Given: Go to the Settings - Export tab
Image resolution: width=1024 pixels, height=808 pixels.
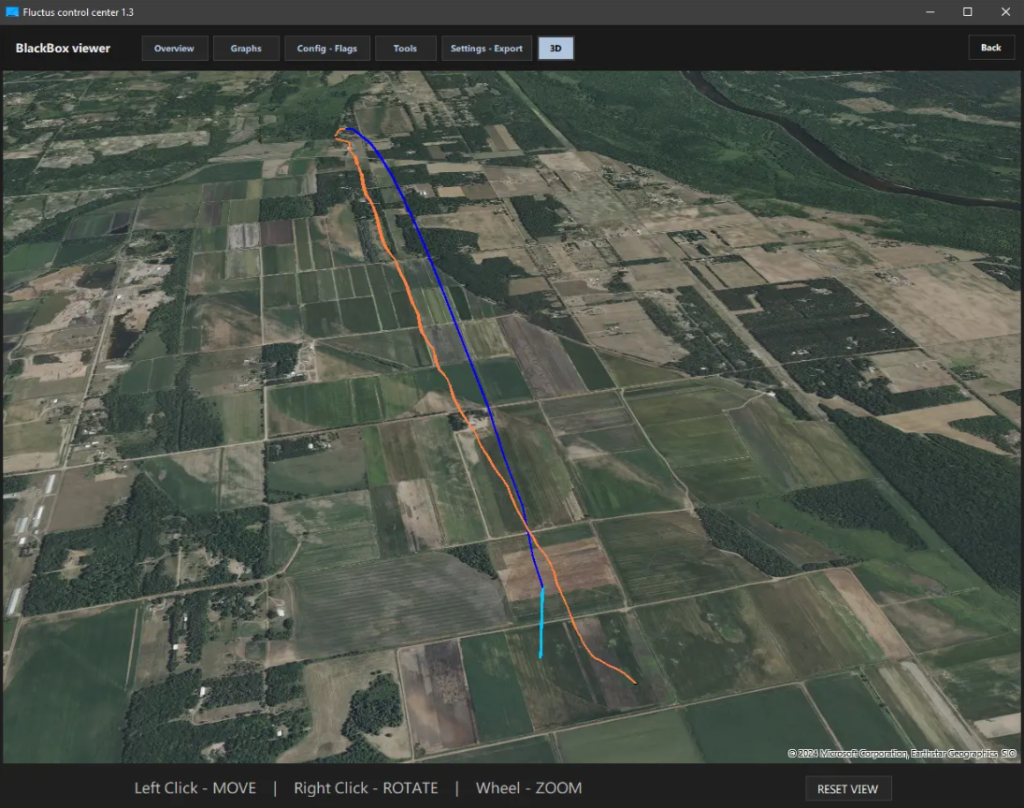Looking at the screenshot, I should tap(486, 48).
